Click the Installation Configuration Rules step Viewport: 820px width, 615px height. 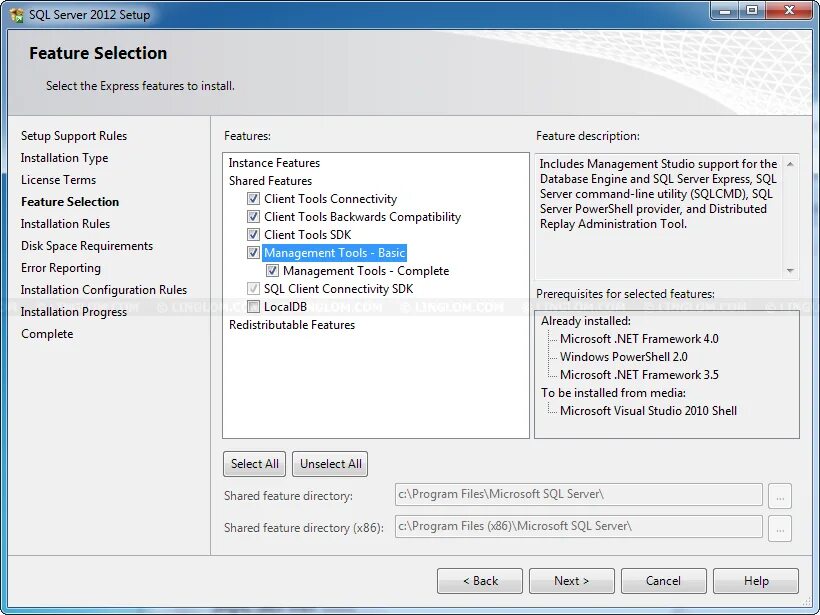[x=104, y=290]
